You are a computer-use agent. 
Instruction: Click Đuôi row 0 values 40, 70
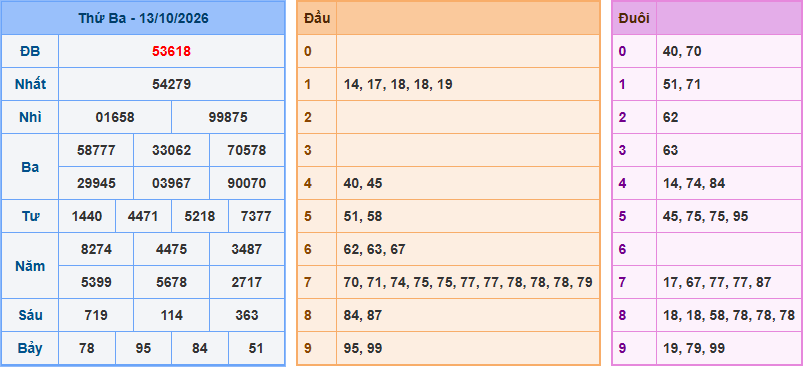coord(682,51)
